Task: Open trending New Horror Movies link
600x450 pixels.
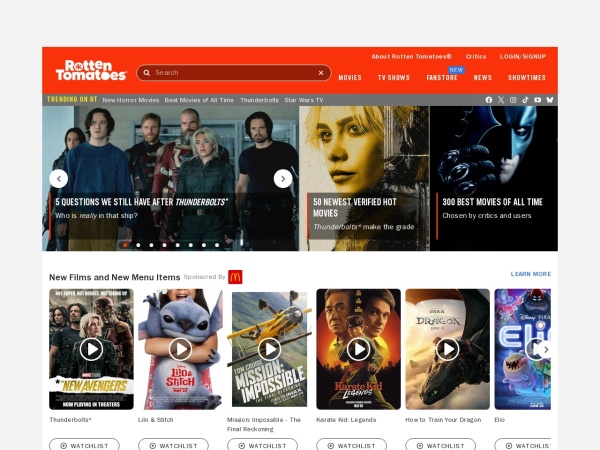Action: pos(130,100)
